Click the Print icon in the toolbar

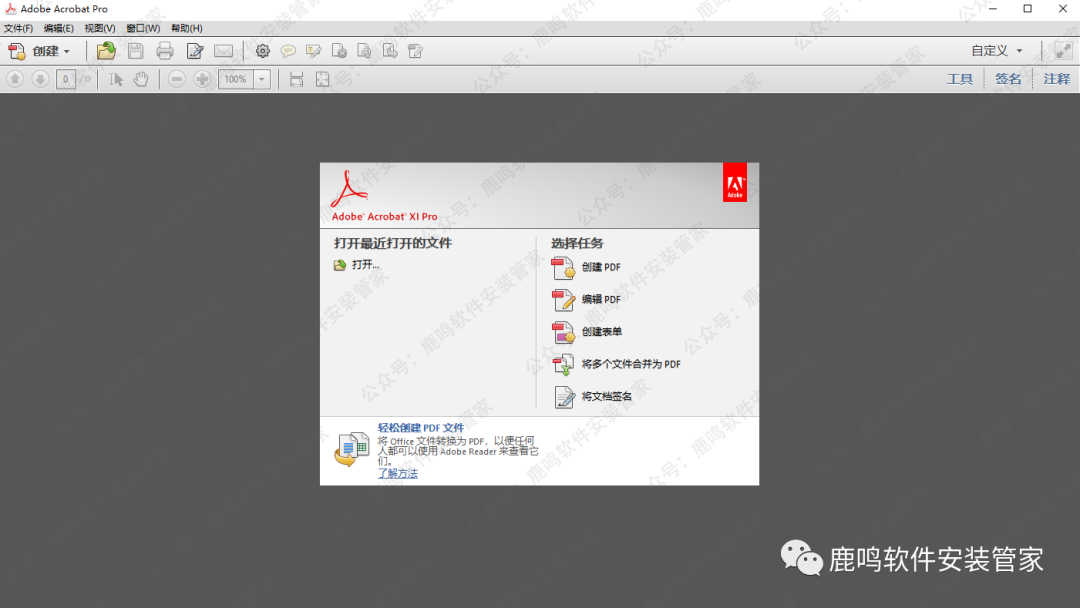(165, 51)
